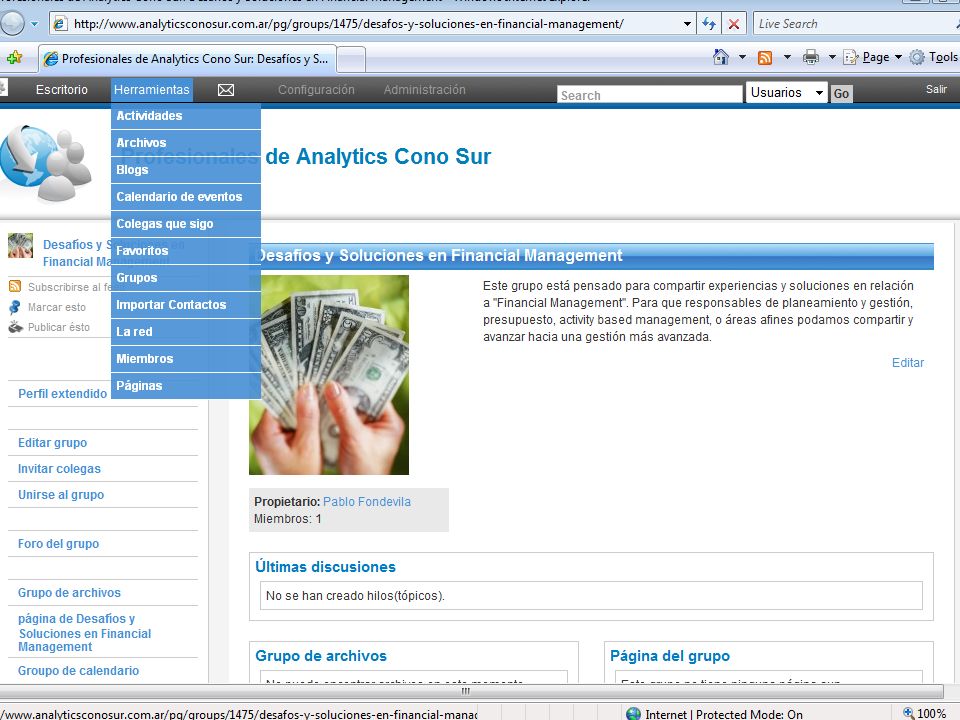Click the Go search button
Screen dimensions: 960x720
tap(841, 94)
